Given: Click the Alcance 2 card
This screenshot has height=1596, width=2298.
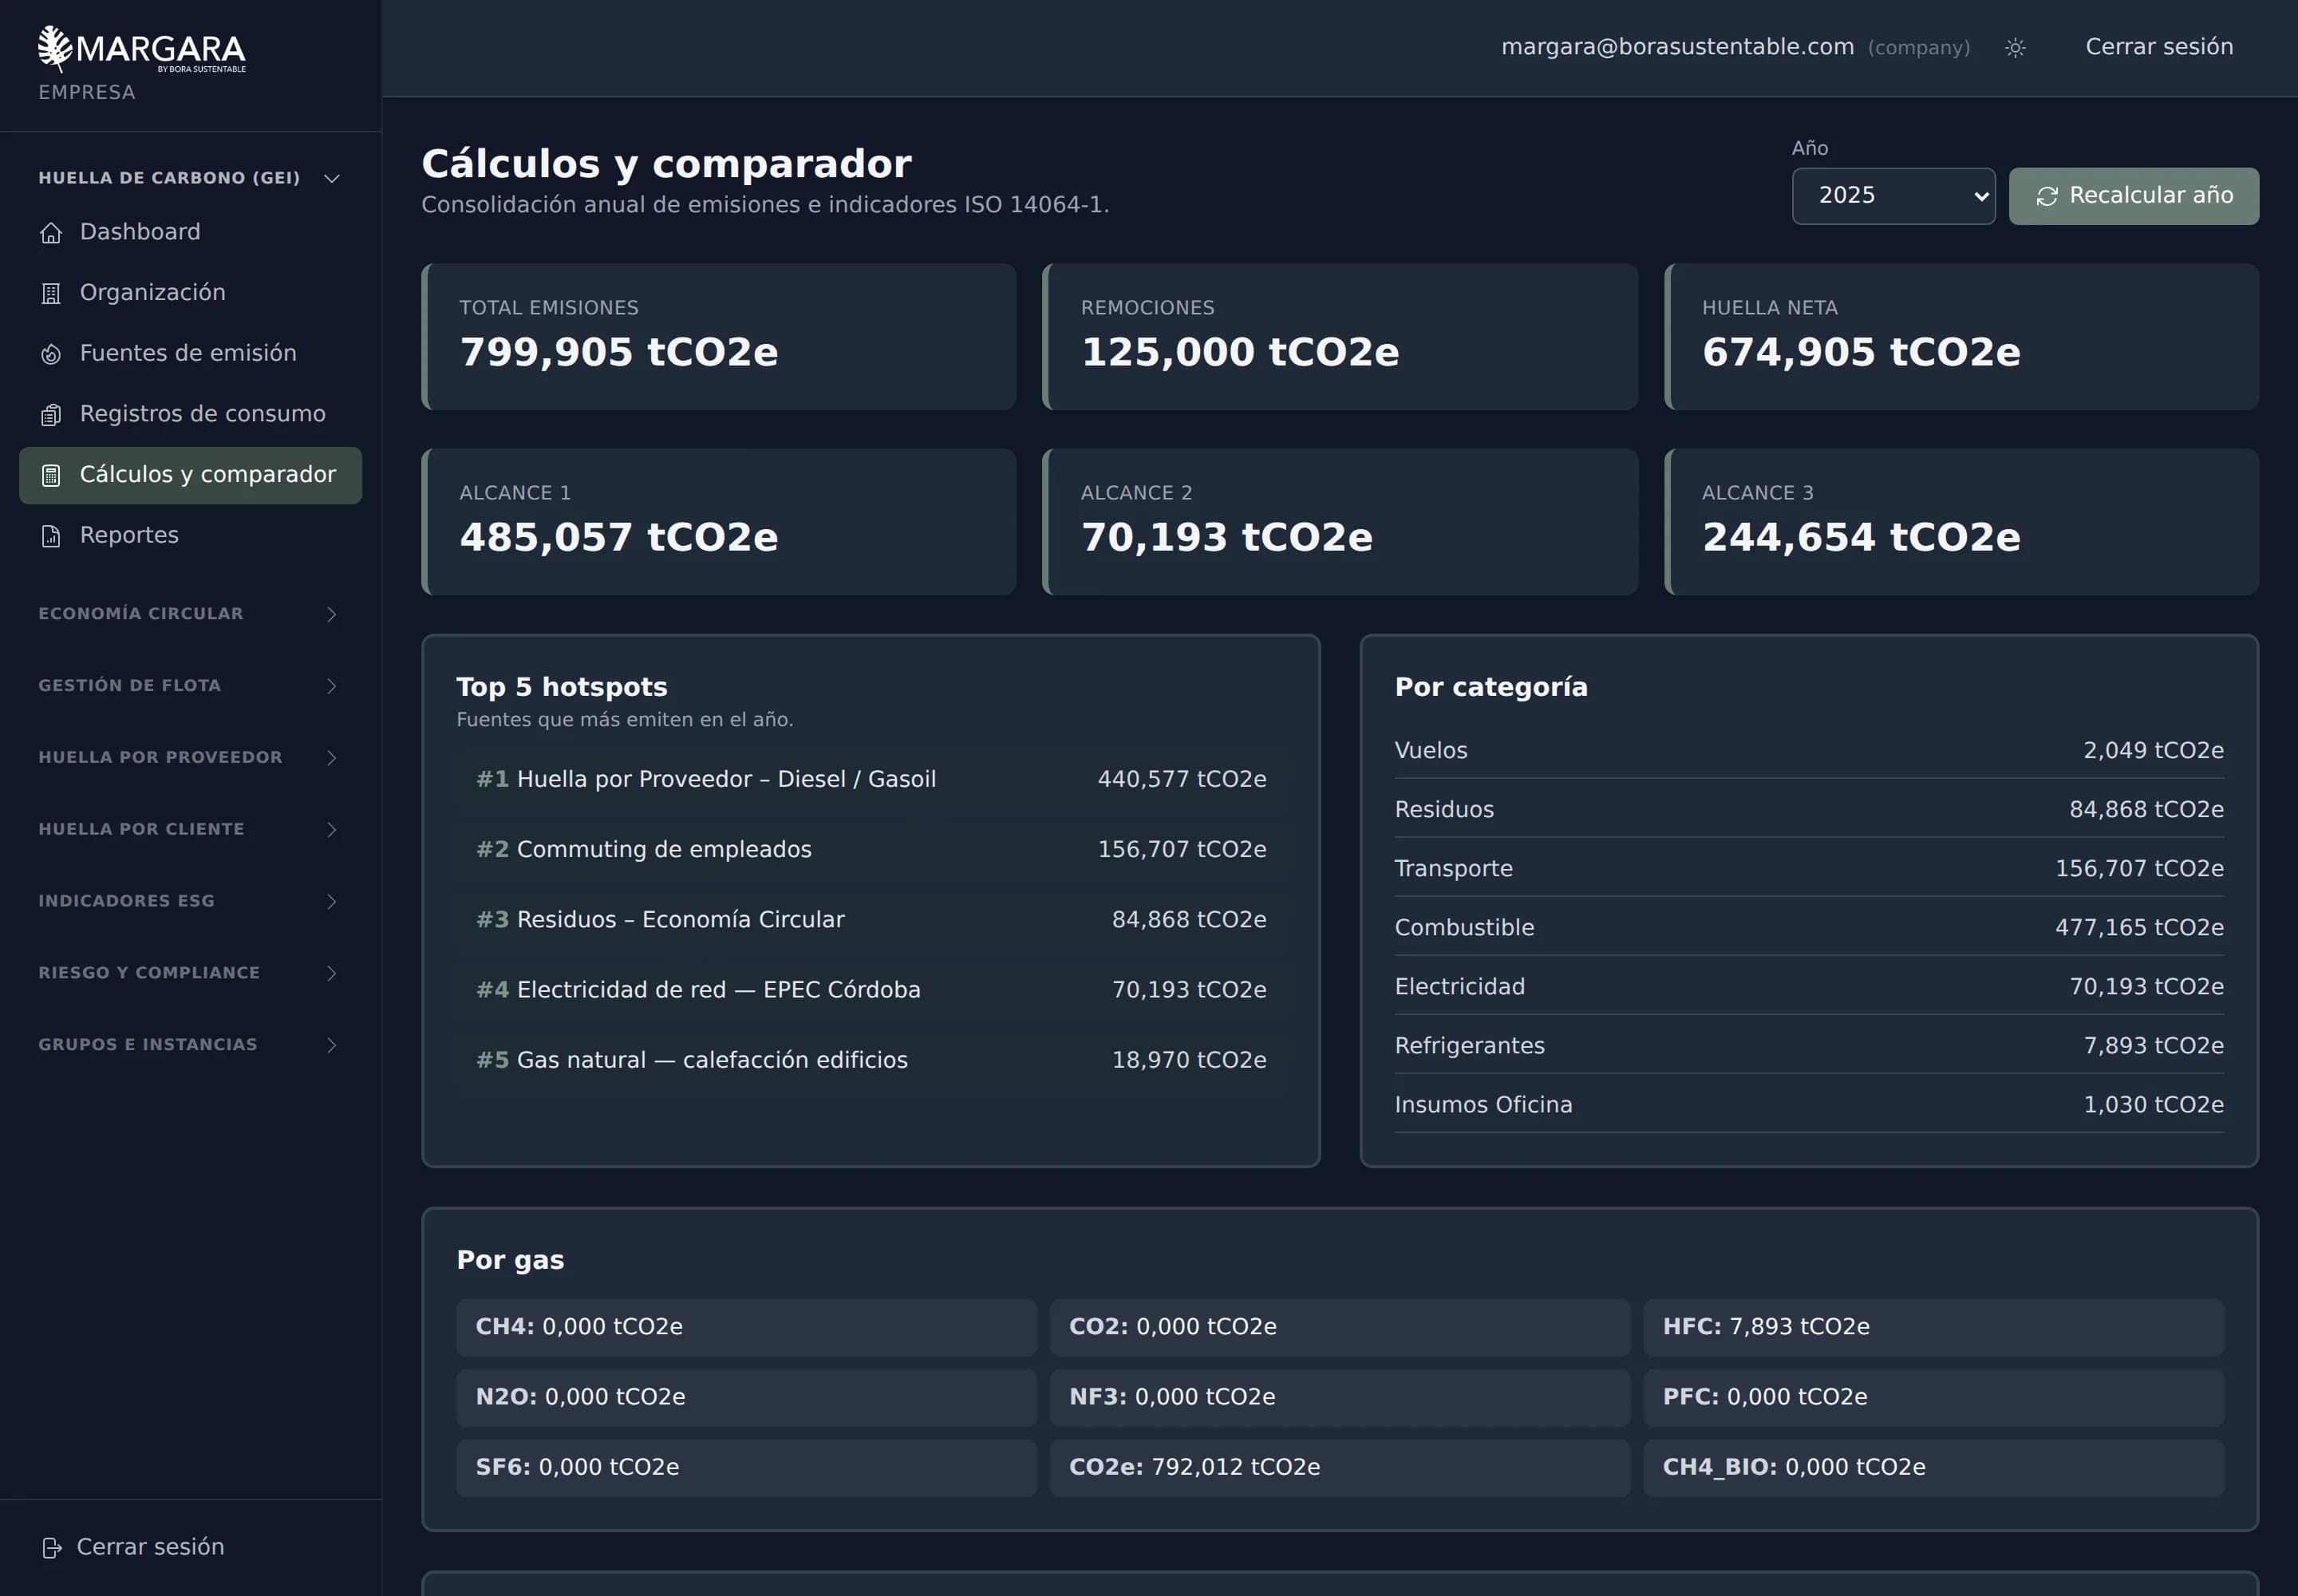Looking at the screenshot, I should [1340, 522].
